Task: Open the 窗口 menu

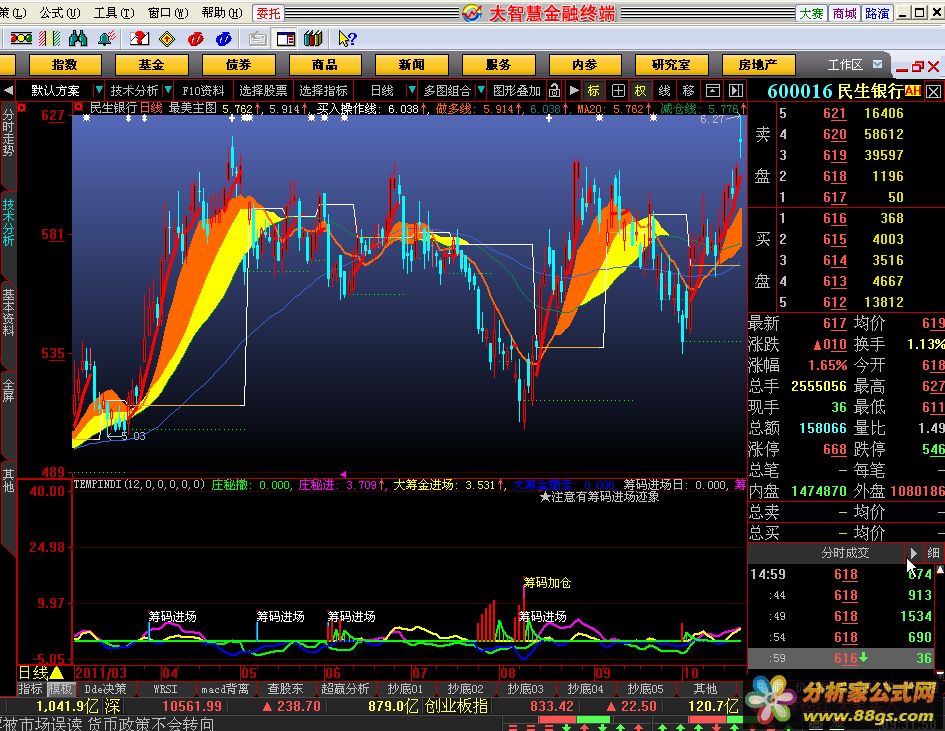Action: 168,13
